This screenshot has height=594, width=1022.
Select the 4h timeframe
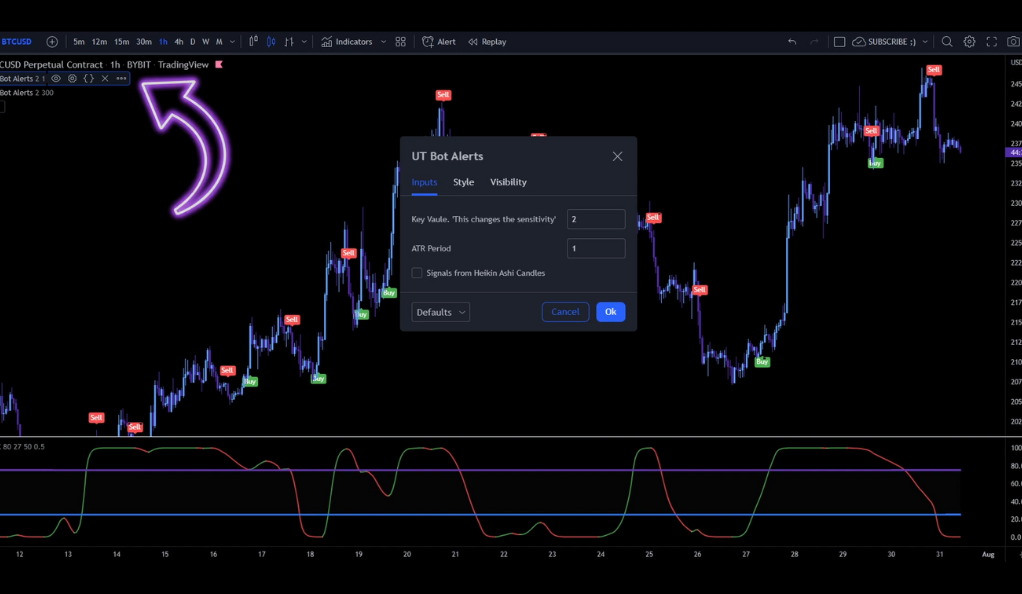click(x=179, y=42)
